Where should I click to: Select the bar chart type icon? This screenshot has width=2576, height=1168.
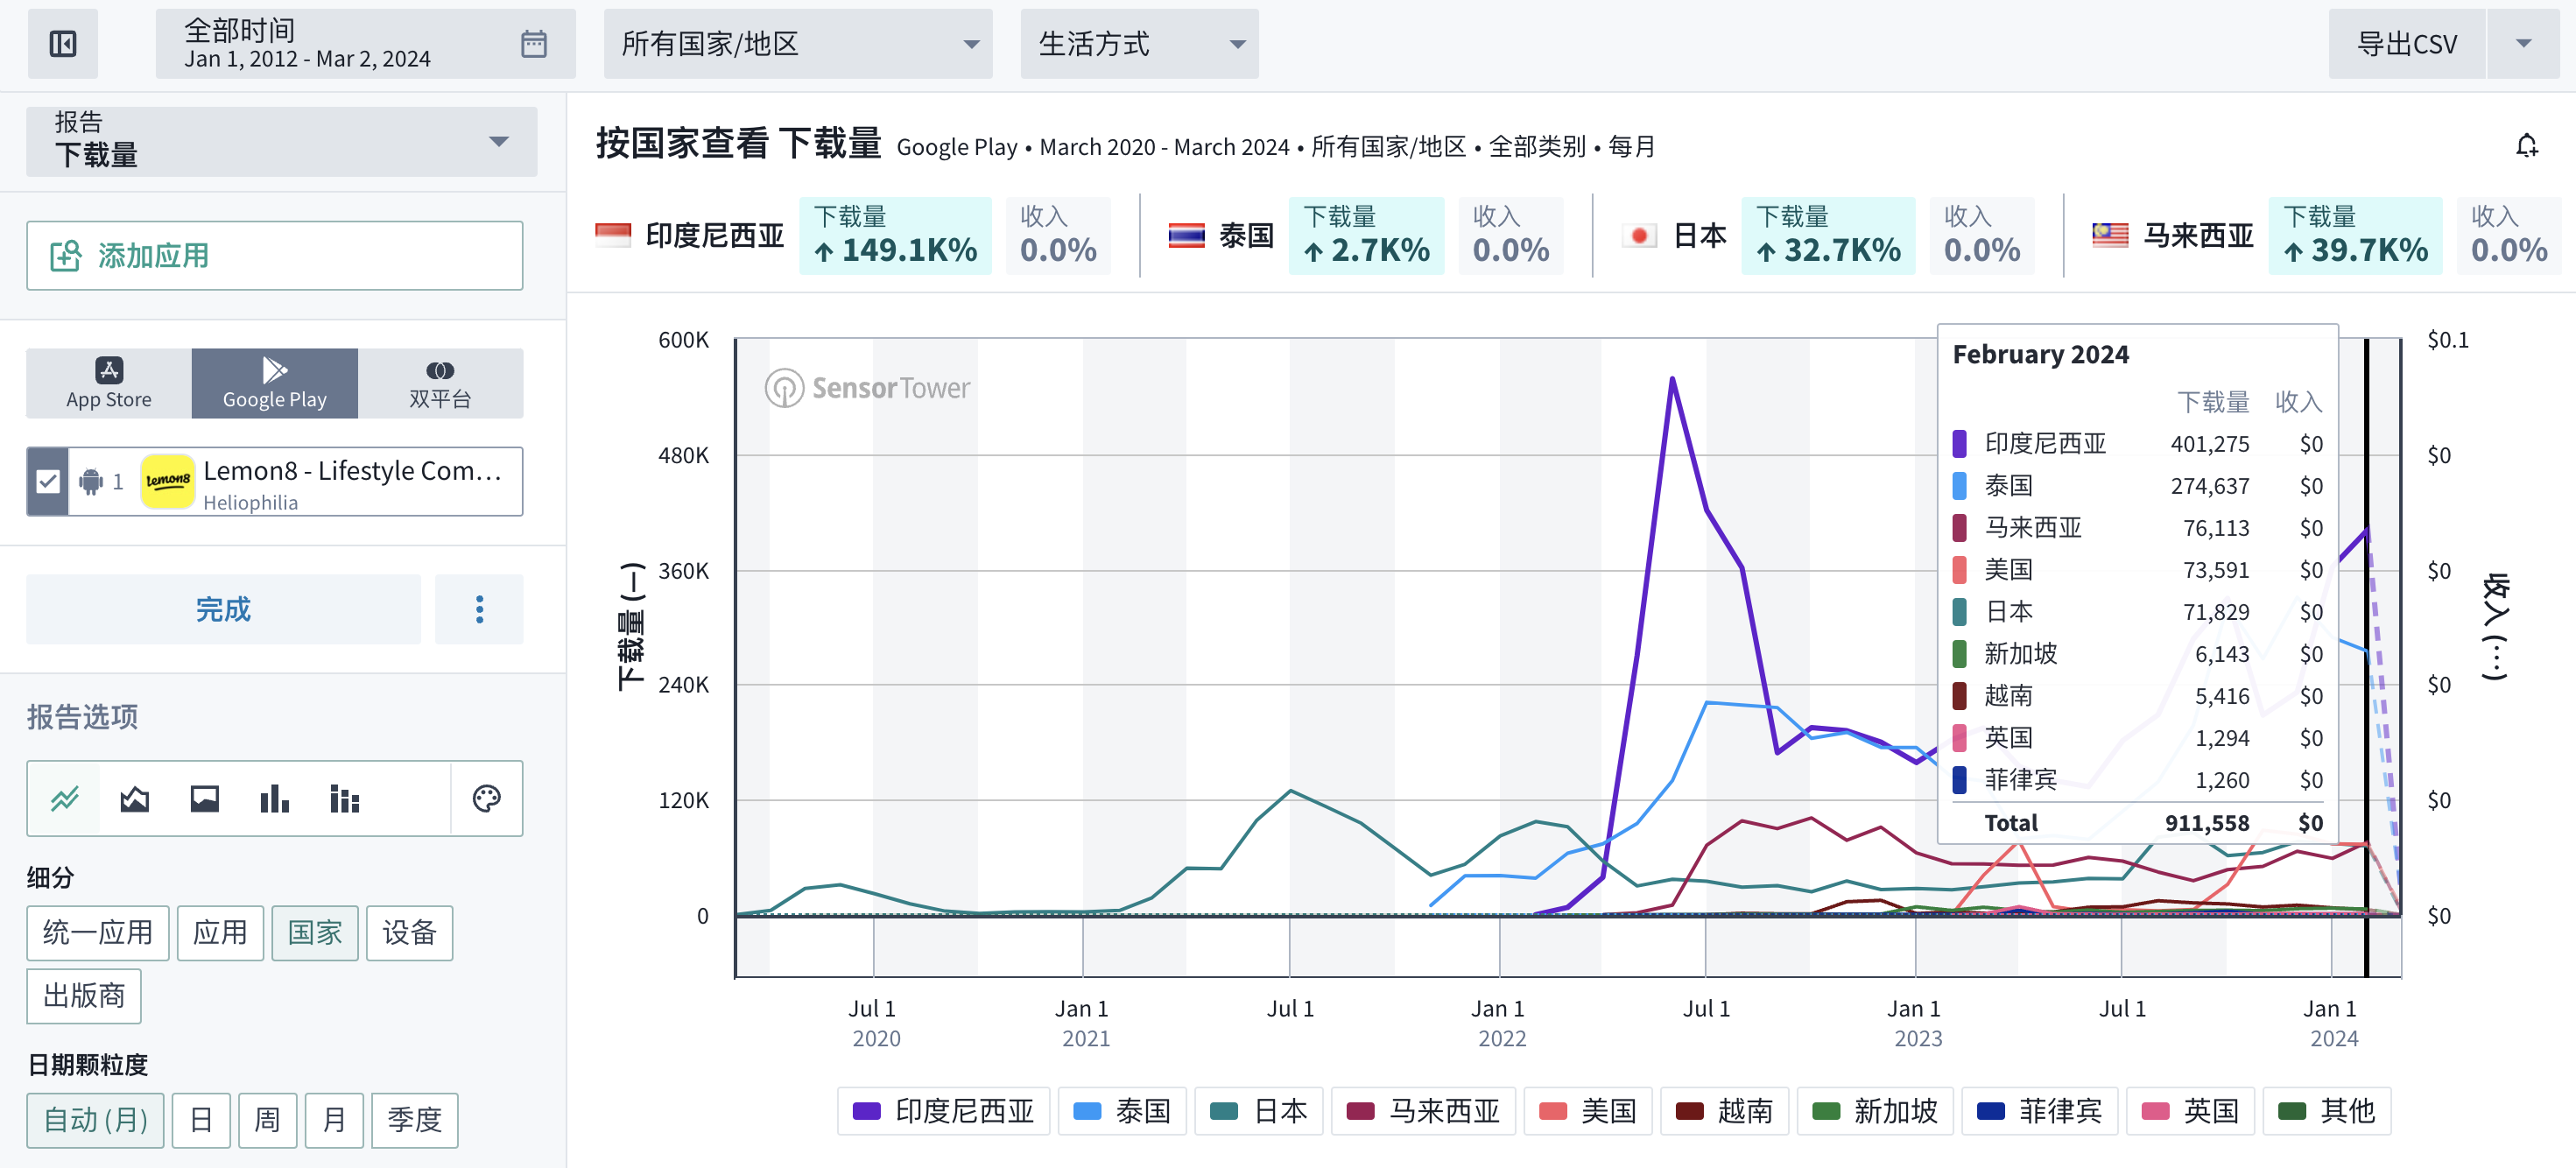274,798
